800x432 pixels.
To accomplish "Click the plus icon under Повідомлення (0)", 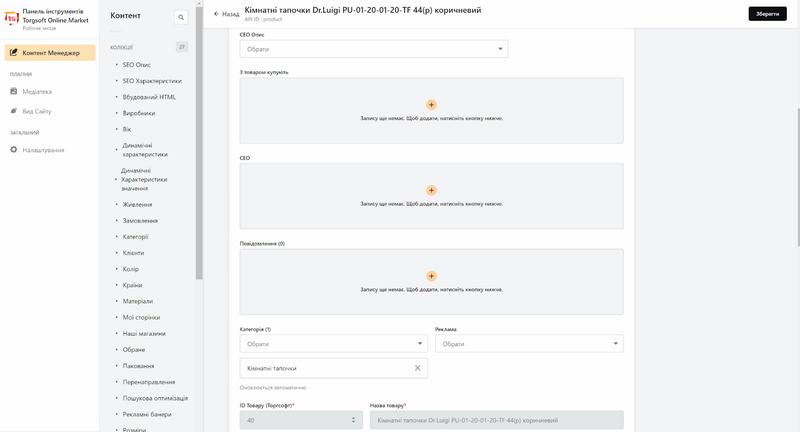I will coord(431,276).
